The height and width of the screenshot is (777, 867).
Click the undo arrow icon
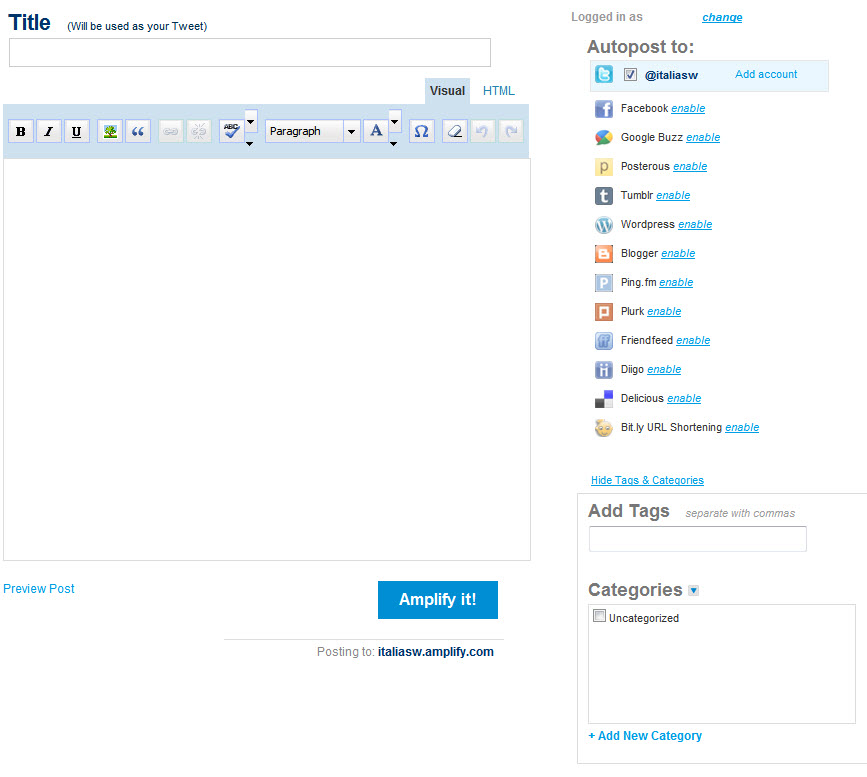[x=482, y=132]
